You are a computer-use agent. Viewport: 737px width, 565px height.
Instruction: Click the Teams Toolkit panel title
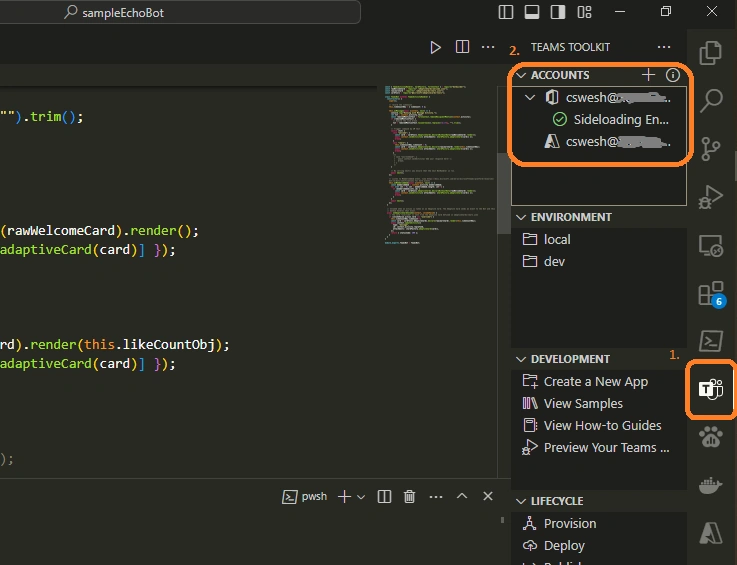point(570,47)
